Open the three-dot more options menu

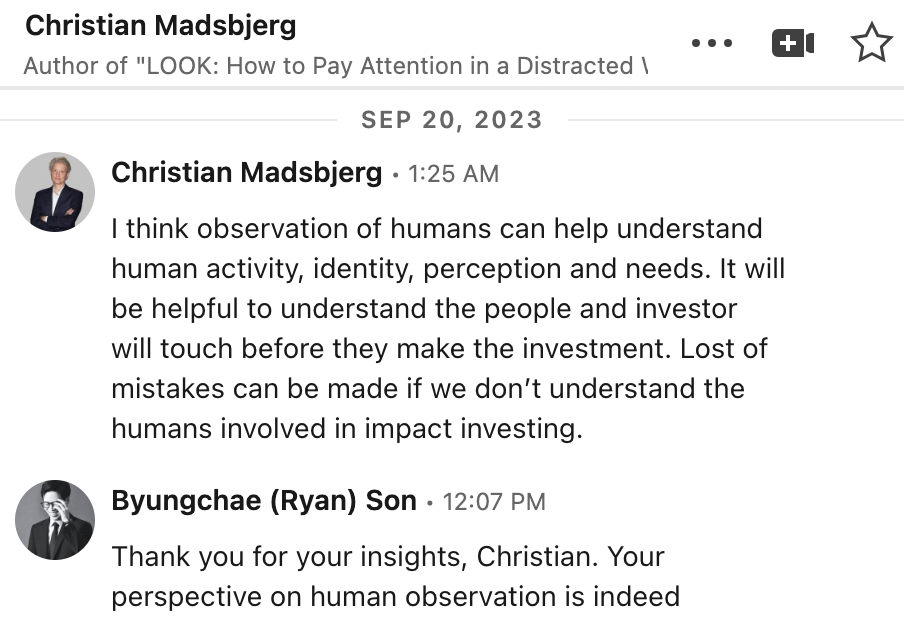click(x=712, y=43)
